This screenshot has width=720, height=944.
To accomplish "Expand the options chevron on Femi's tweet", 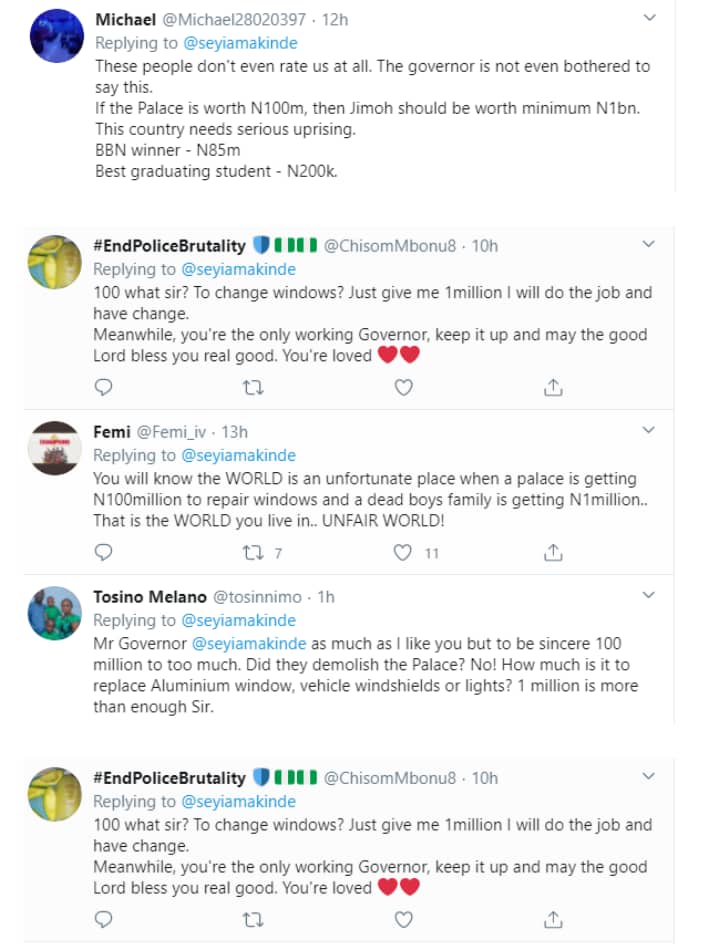I will tap(649, 430).
